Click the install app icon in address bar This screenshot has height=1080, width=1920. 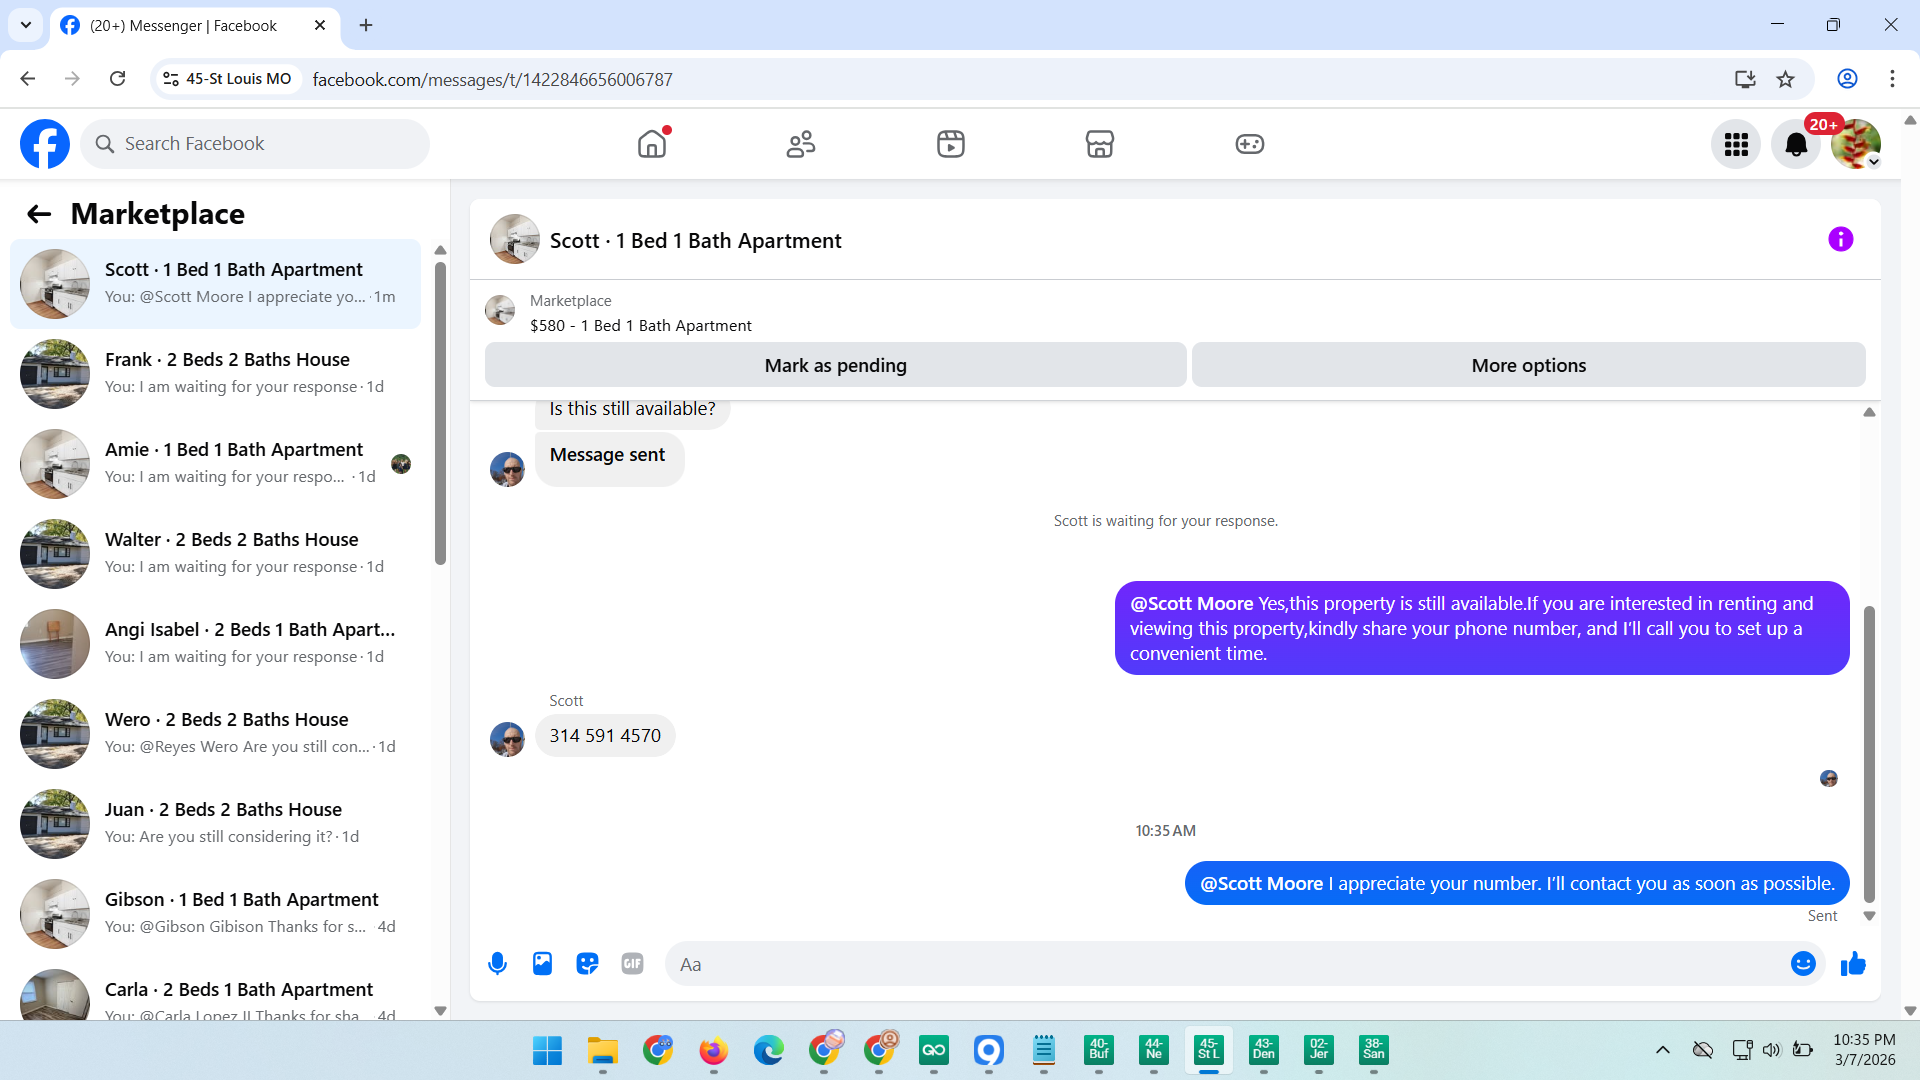(x=1745, y=79)
